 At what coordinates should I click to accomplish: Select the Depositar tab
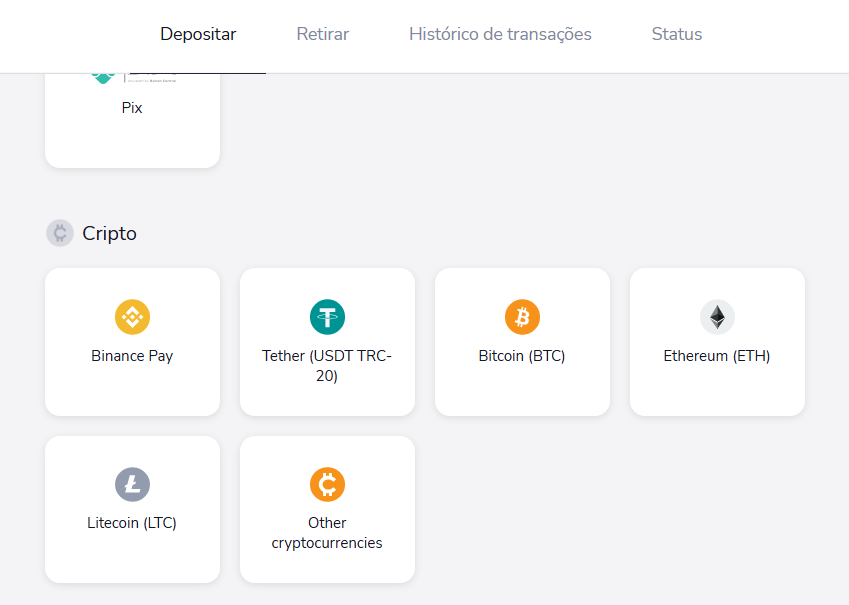[198, 34]
